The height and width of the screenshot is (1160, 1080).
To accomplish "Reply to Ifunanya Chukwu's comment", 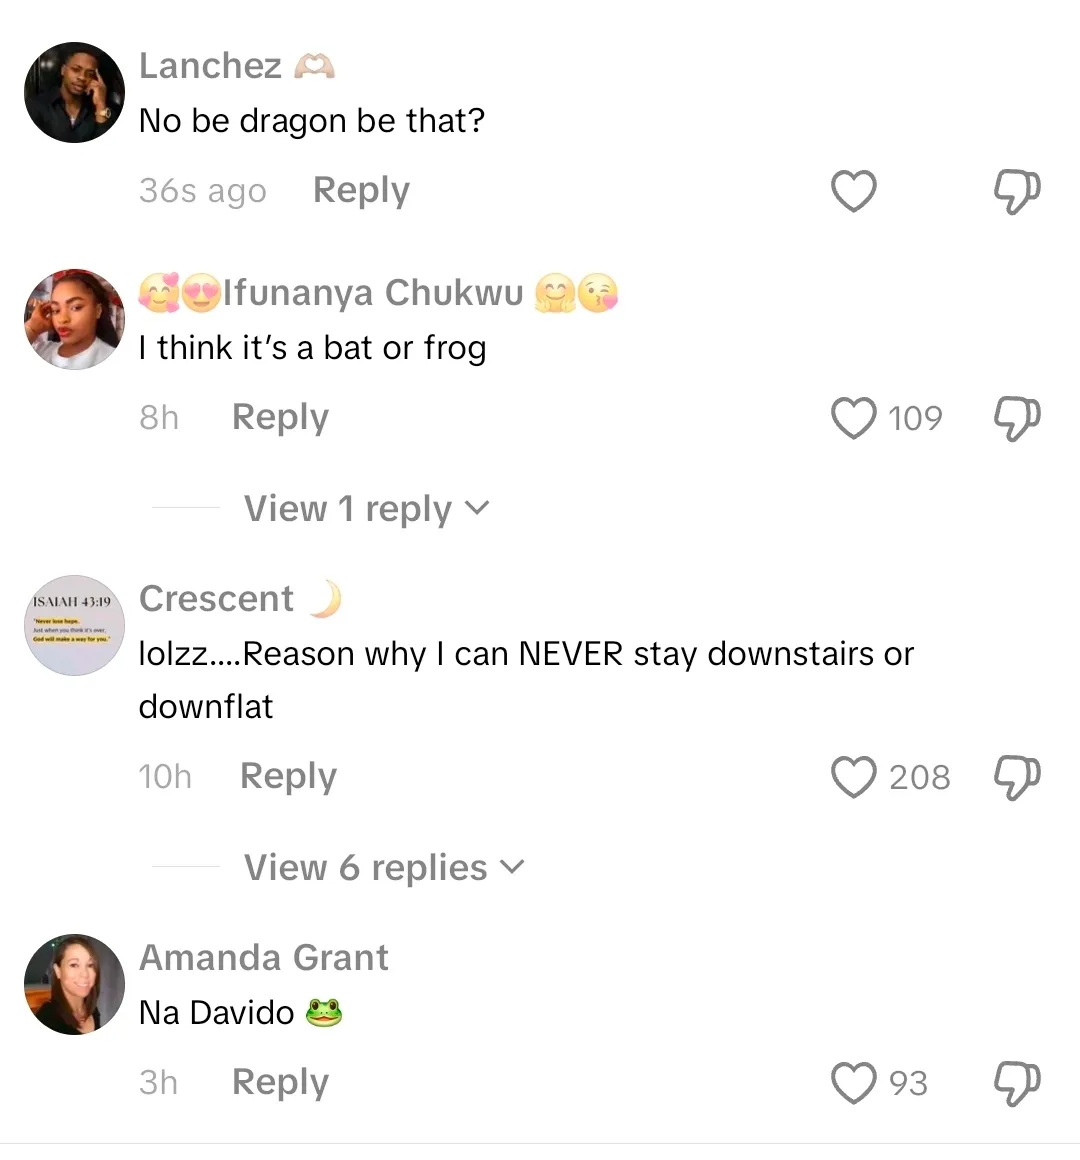I will click(280, 417).
